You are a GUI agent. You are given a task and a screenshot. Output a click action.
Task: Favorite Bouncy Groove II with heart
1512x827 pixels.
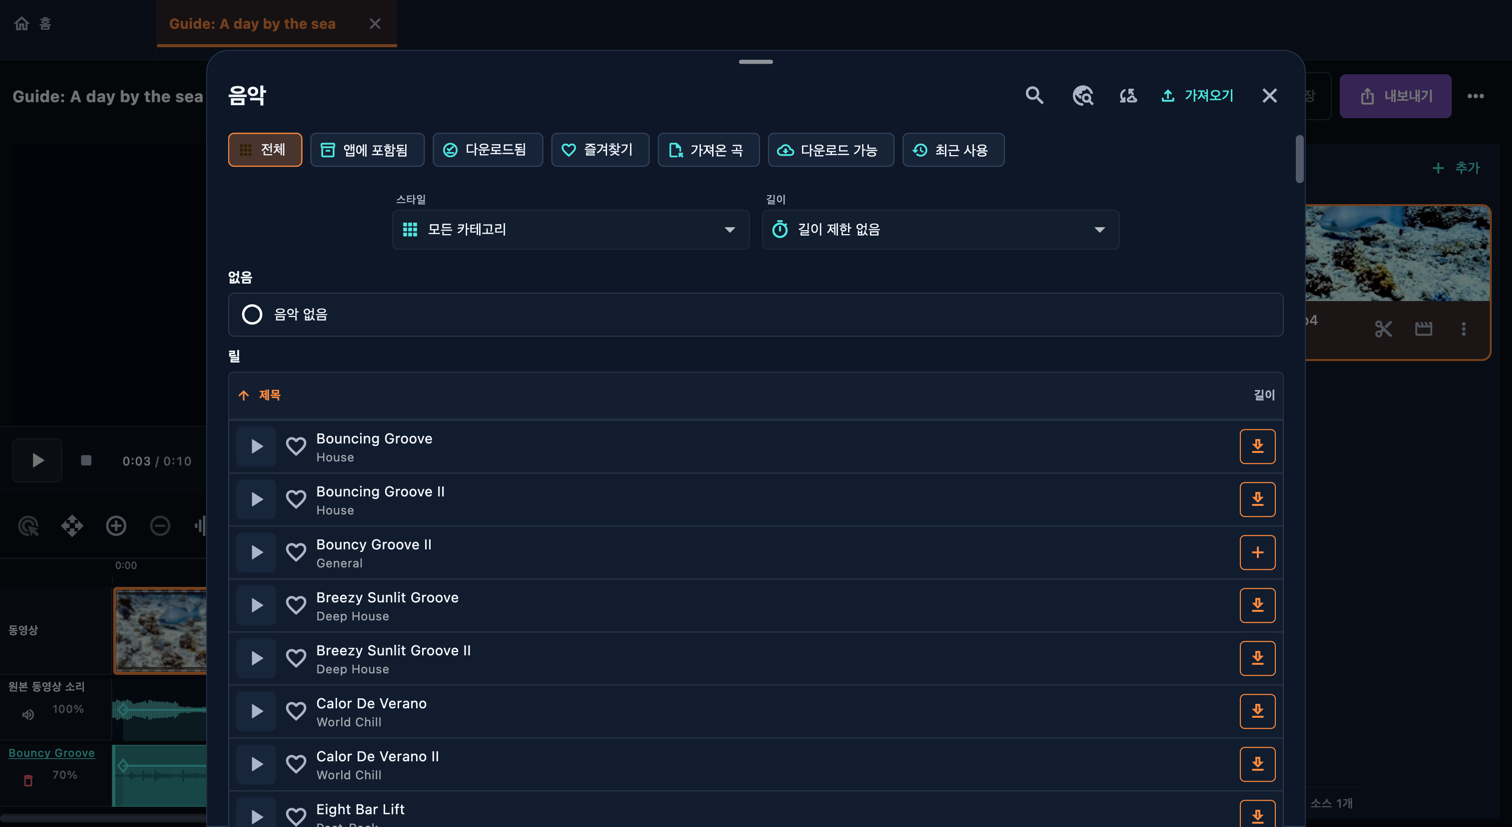coord(296,552)
